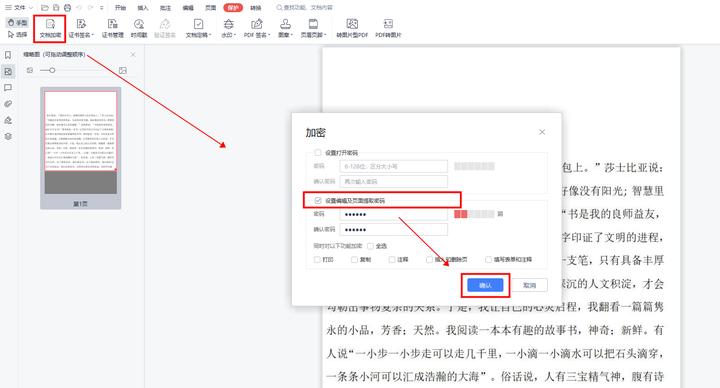The image size is (720, 388).
Task: Open the comments panel icon in left sidebar
Action: coord(8,88)
